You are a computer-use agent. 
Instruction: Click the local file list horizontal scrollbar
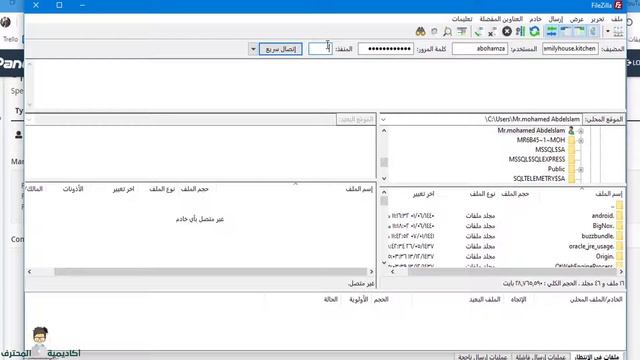pyautogui.click(x=512, y=272)
